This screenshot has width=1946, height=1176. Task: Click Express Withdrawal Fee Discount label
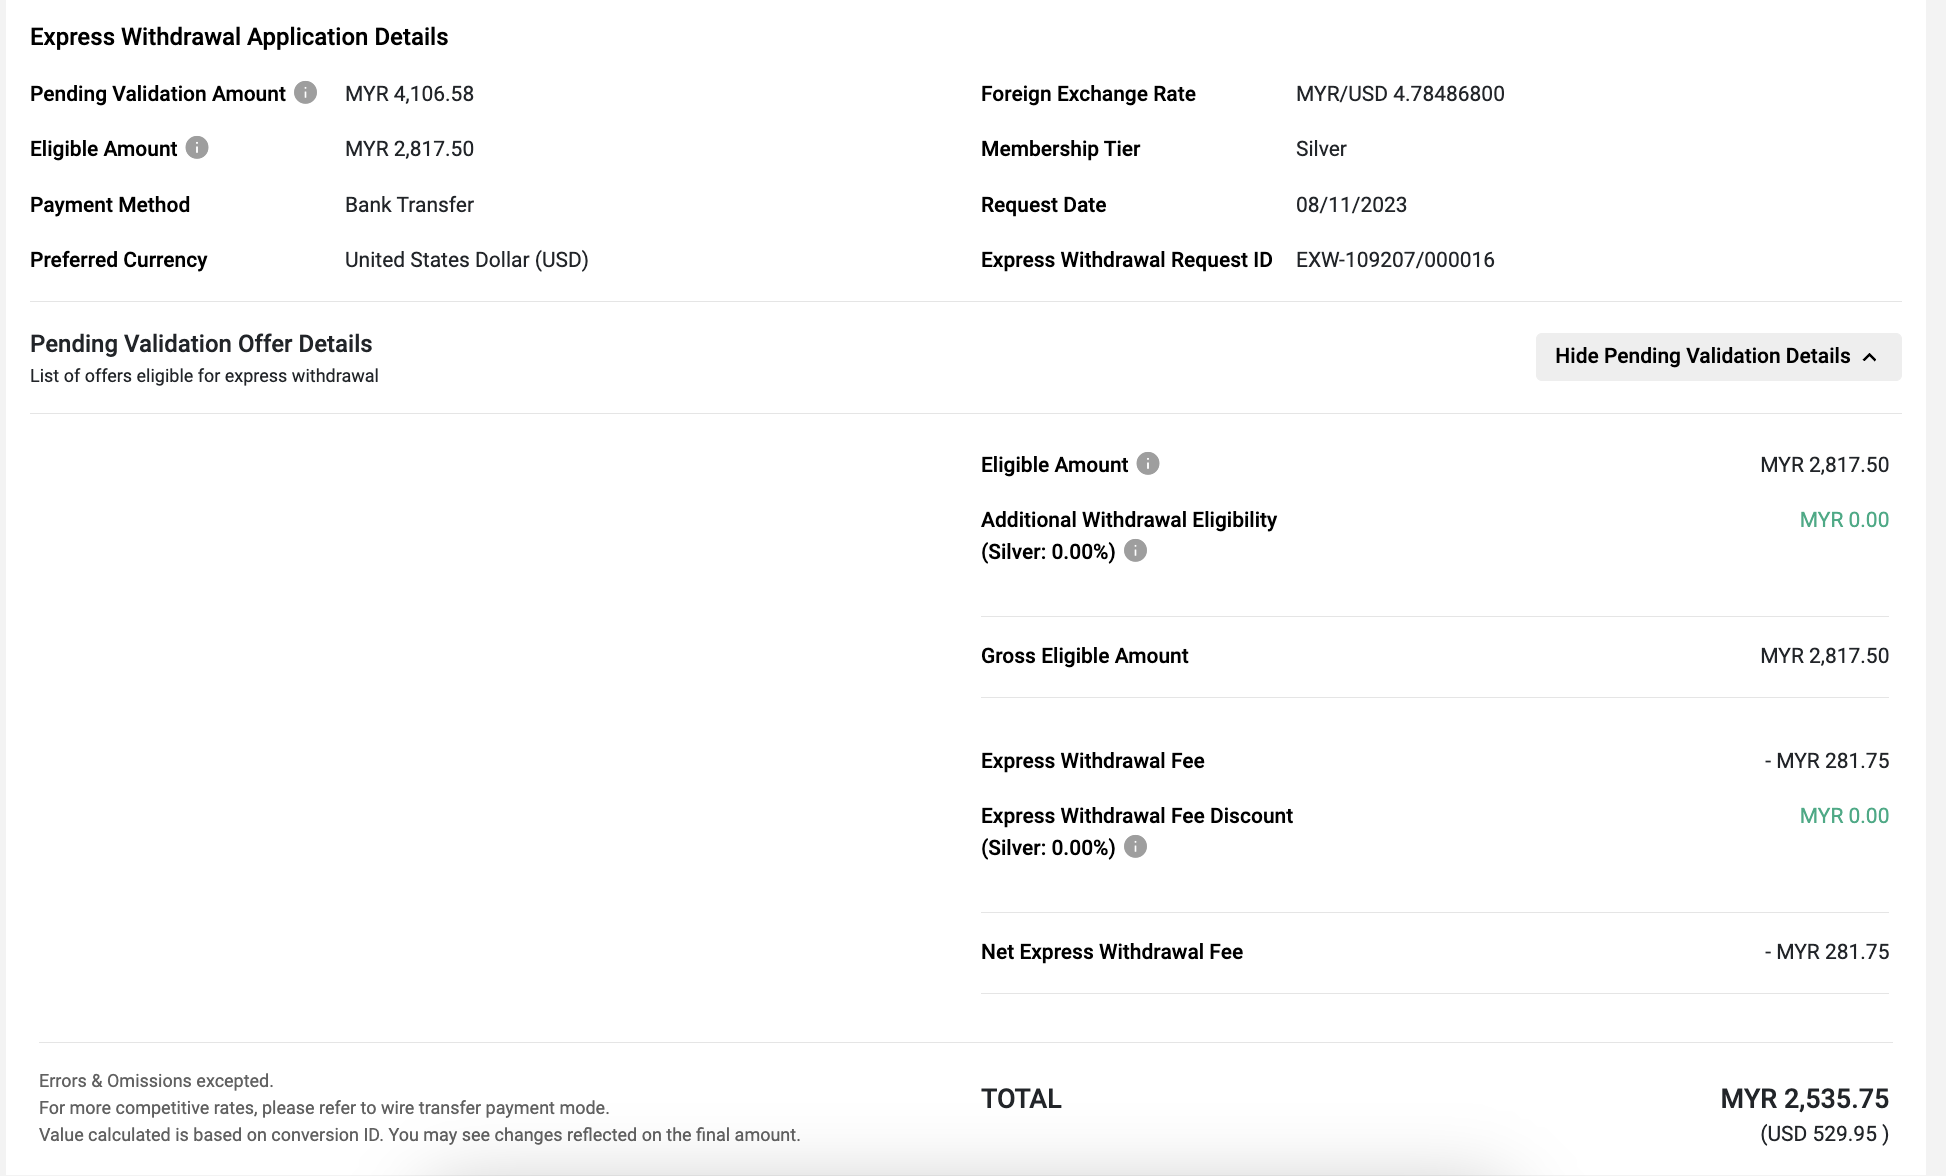(1137, 816)
